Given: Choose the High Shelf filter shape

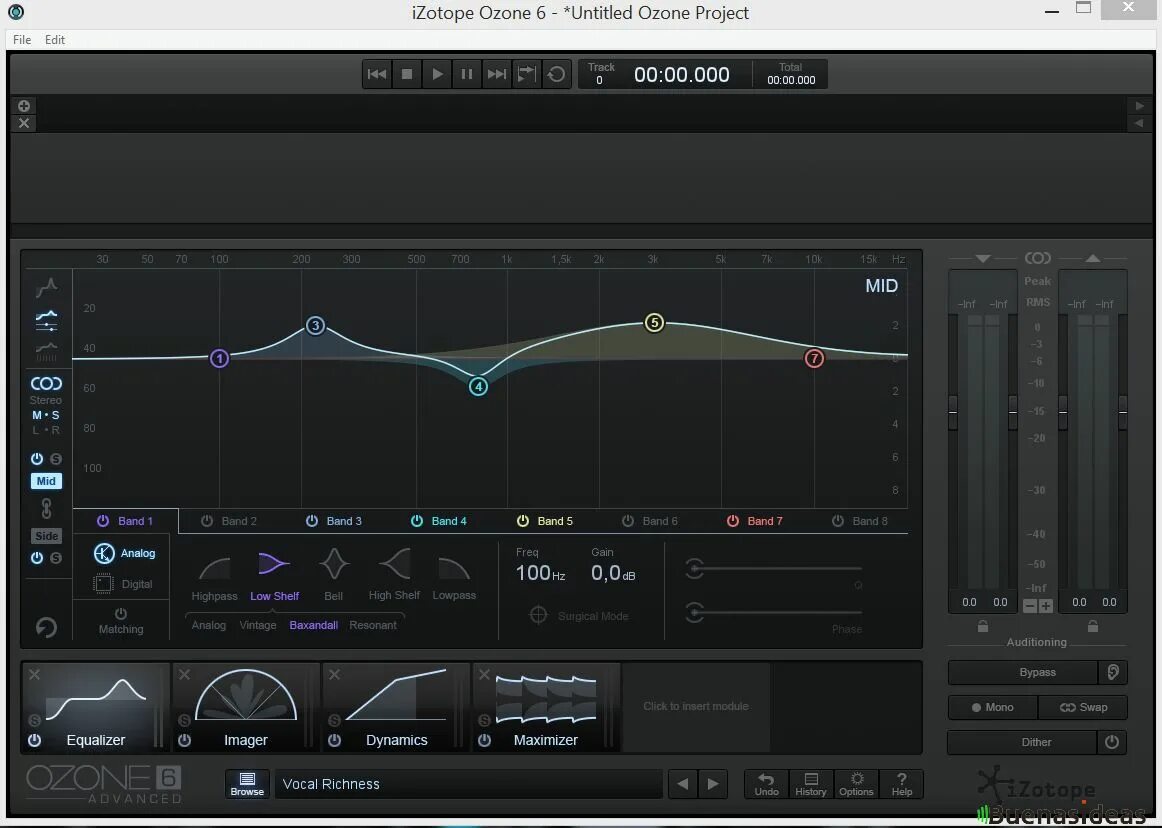Looking at the screenshot, I should 394,575.
